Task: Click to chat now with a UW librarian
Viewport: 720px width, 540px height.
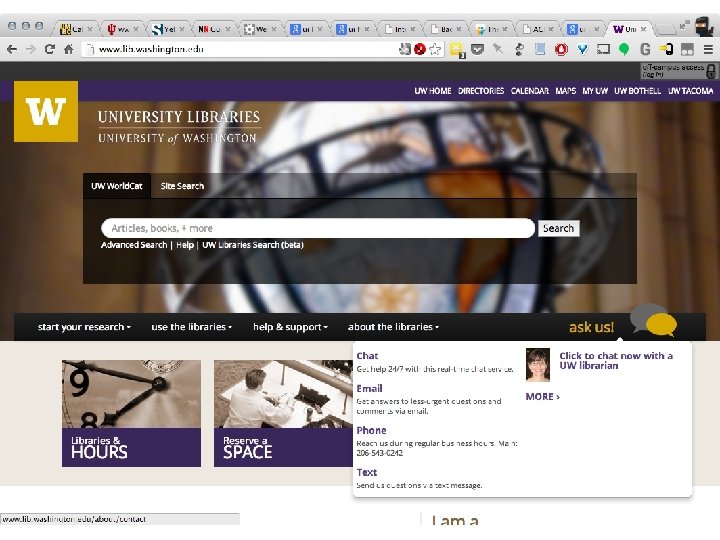Action: (616, 360)
